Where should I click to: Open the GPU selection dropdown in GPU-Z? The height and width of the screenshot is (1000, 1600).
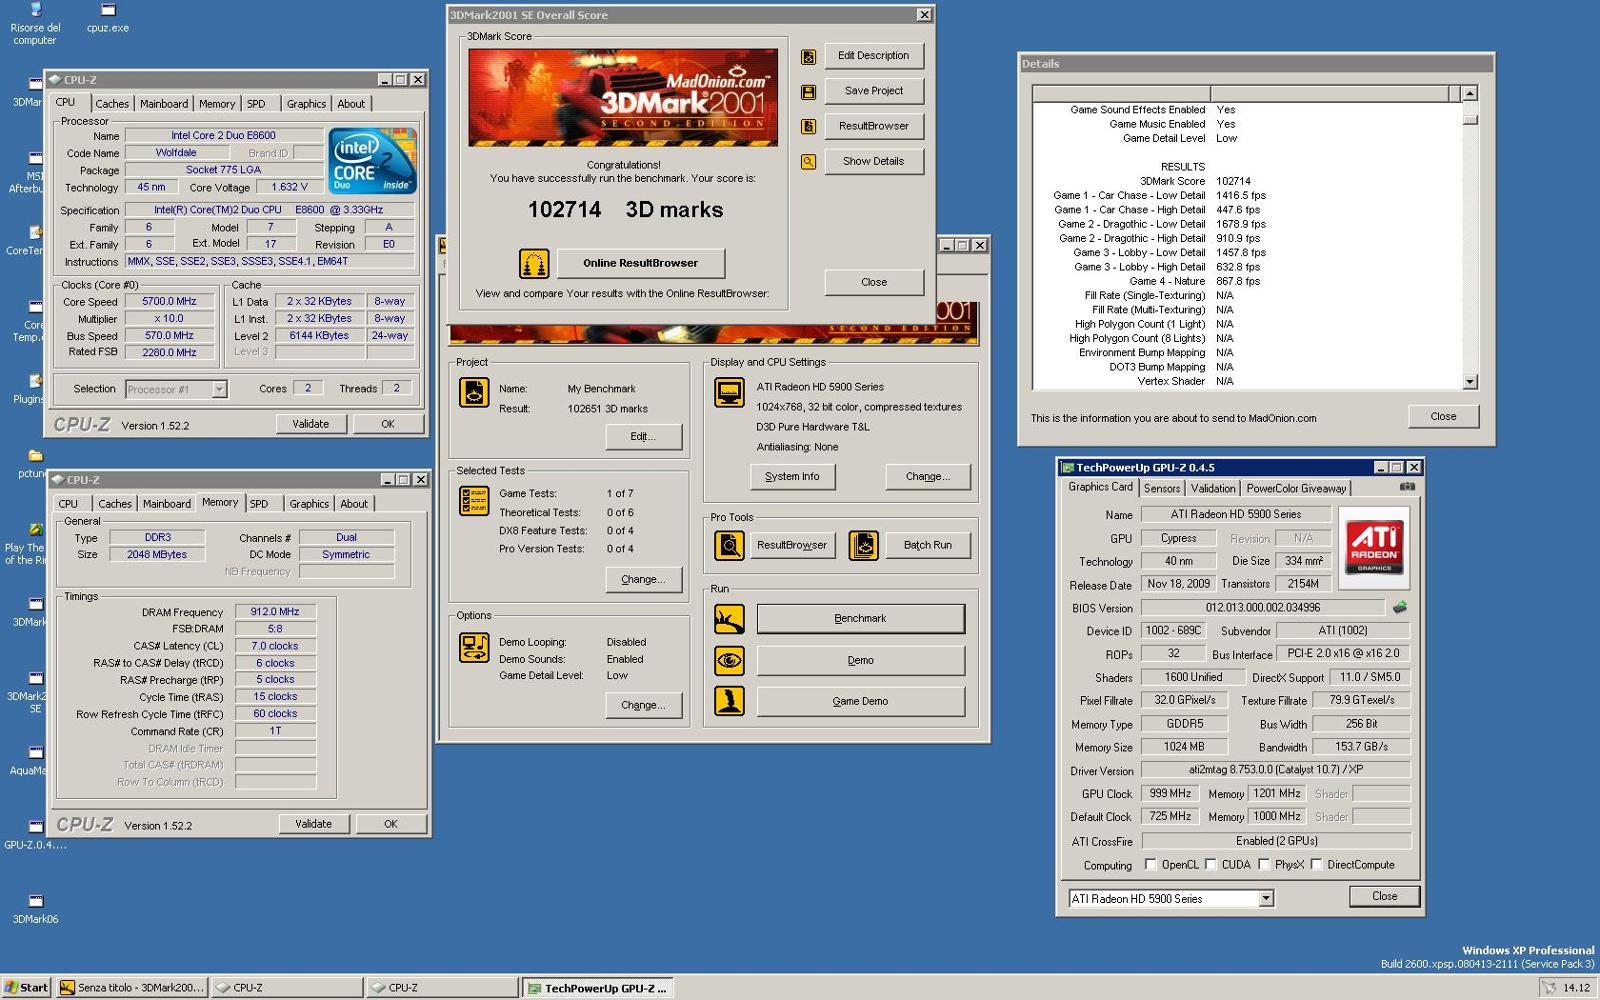(1266, 899)
